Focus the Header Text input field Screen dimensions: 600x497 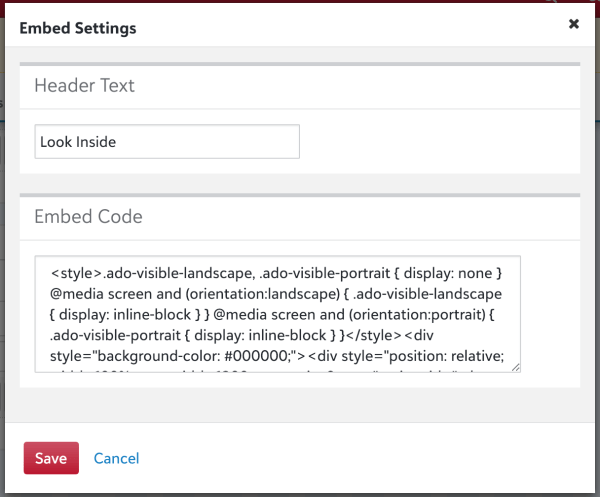[166, 142]
